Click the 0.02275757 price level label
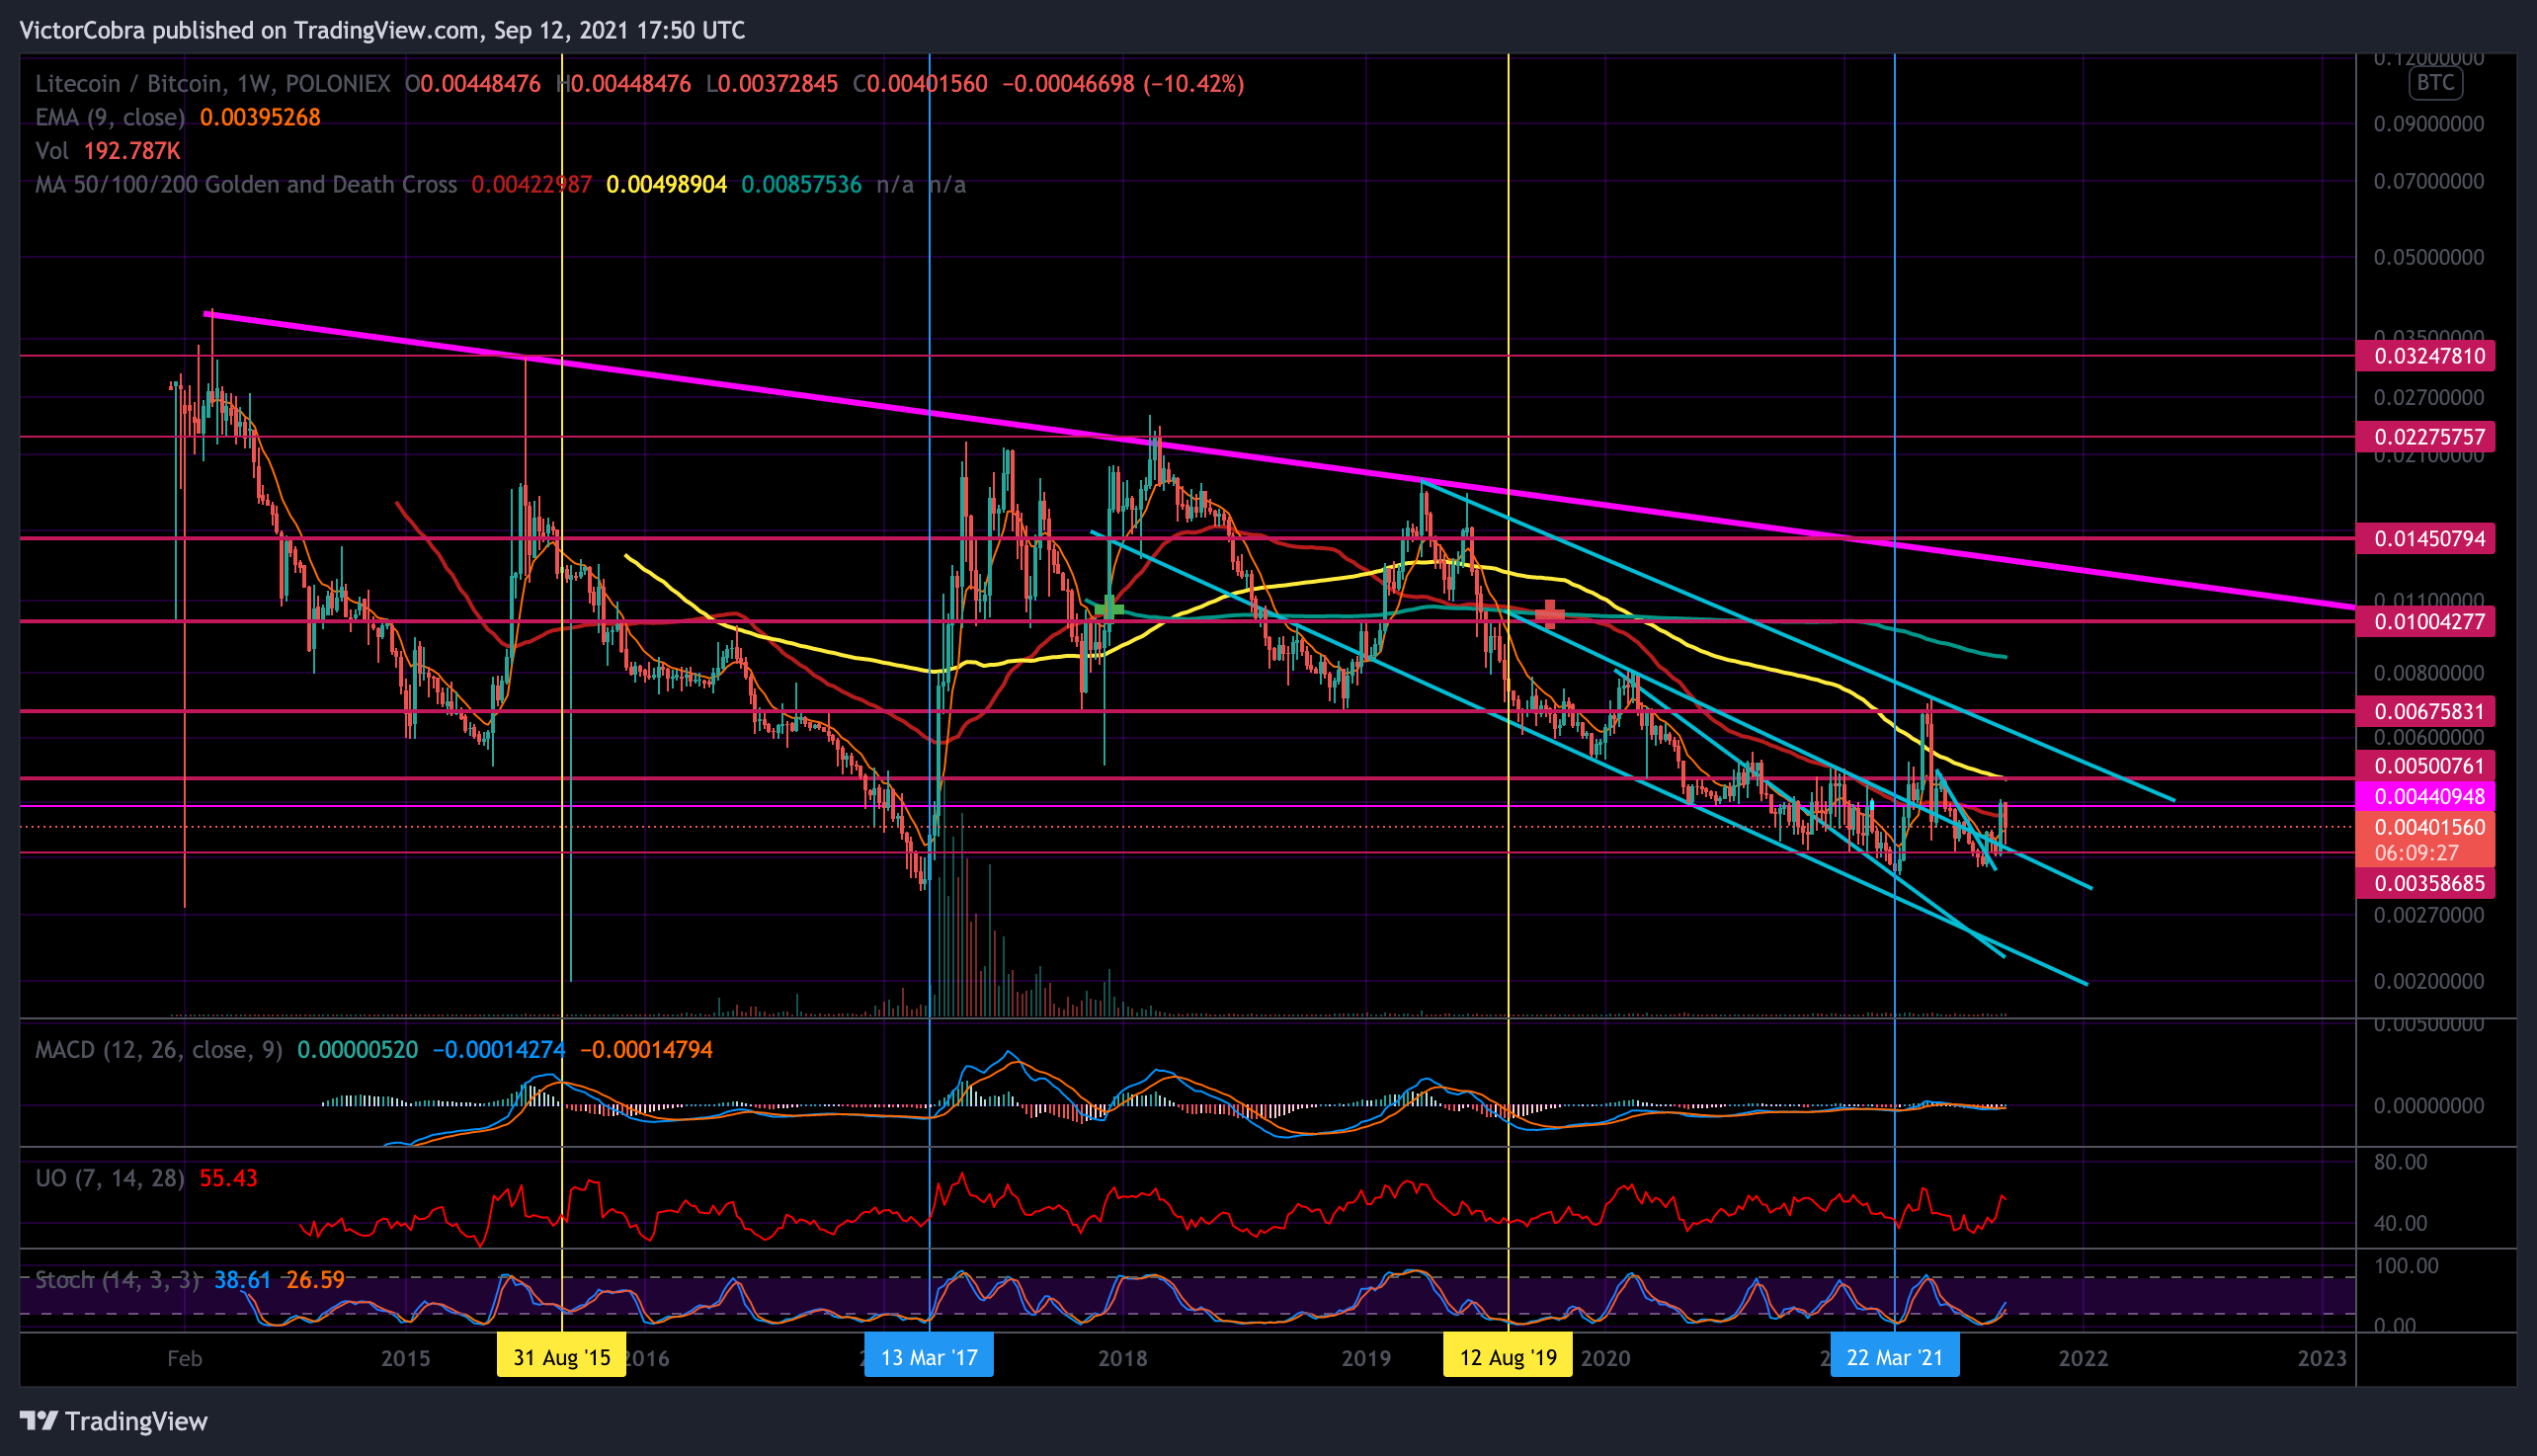2537x1456 pixels. click(2426, 437)
